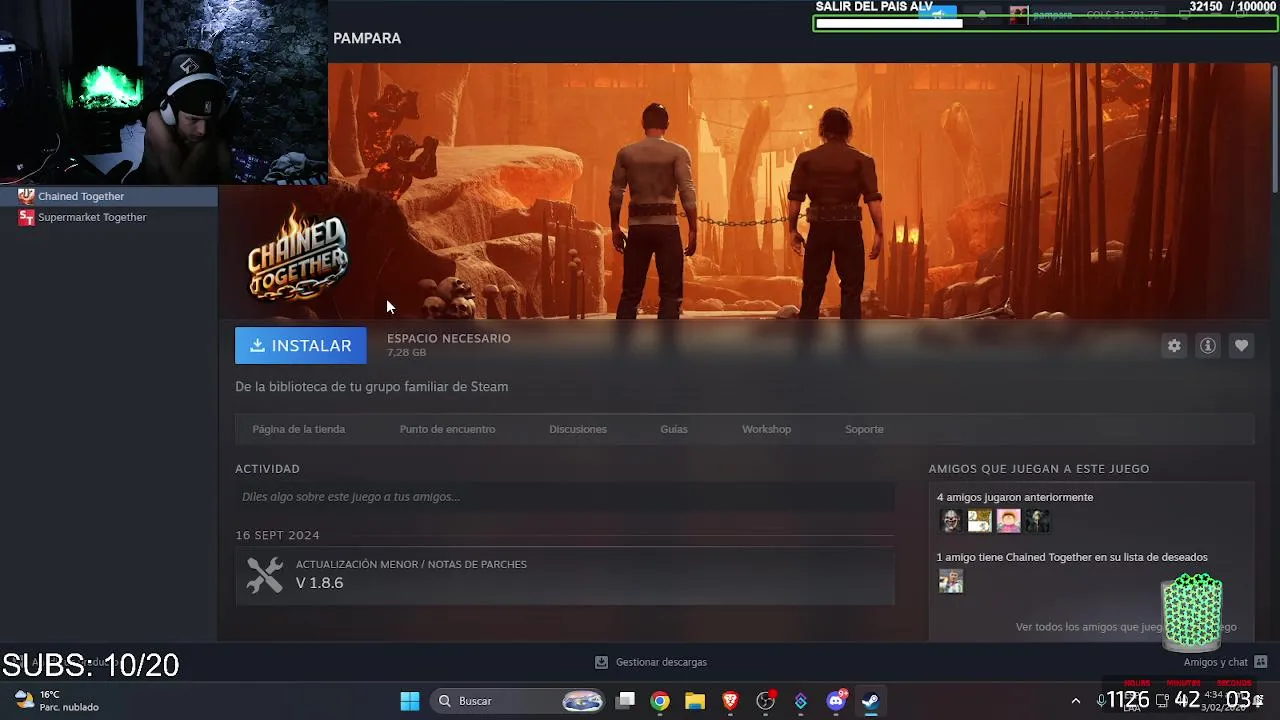The width and height of the screenshot is (1280, 720).
Task: Open Gestionar descargas
Action: (x=651, y=662)
